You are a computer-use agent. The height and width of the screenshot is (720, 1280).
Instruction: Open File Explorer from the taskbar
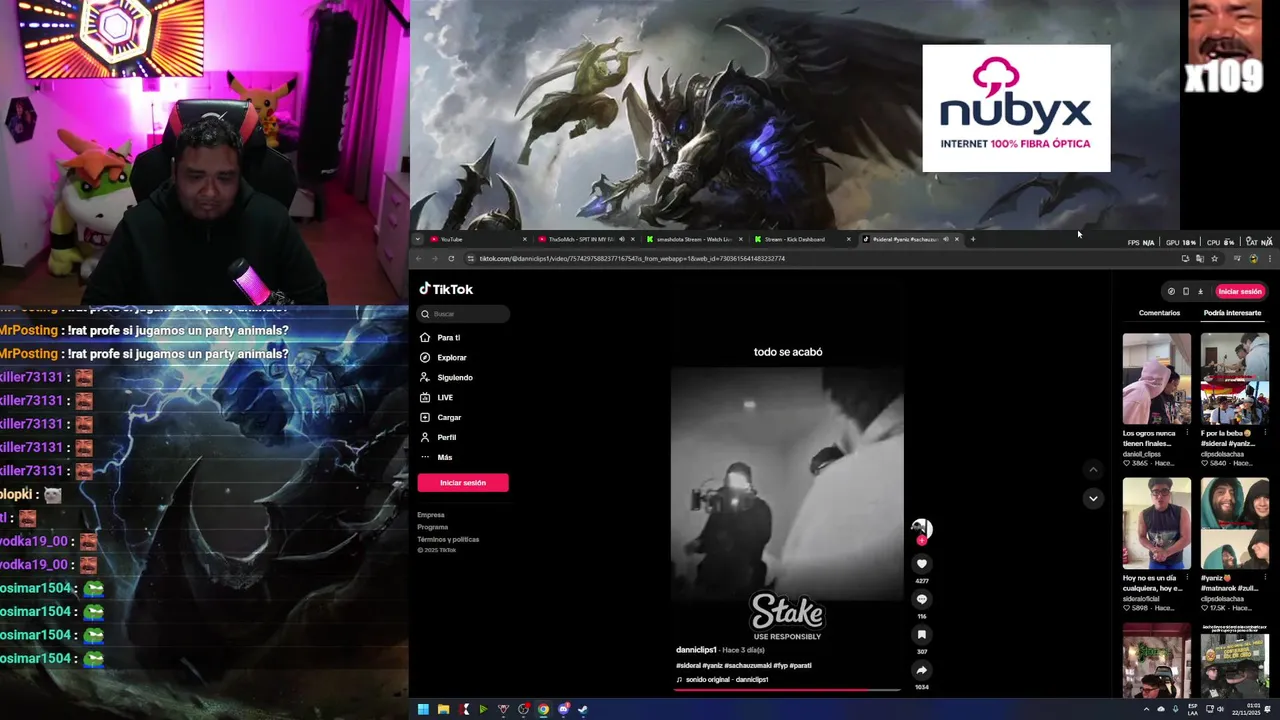[443, 710]
